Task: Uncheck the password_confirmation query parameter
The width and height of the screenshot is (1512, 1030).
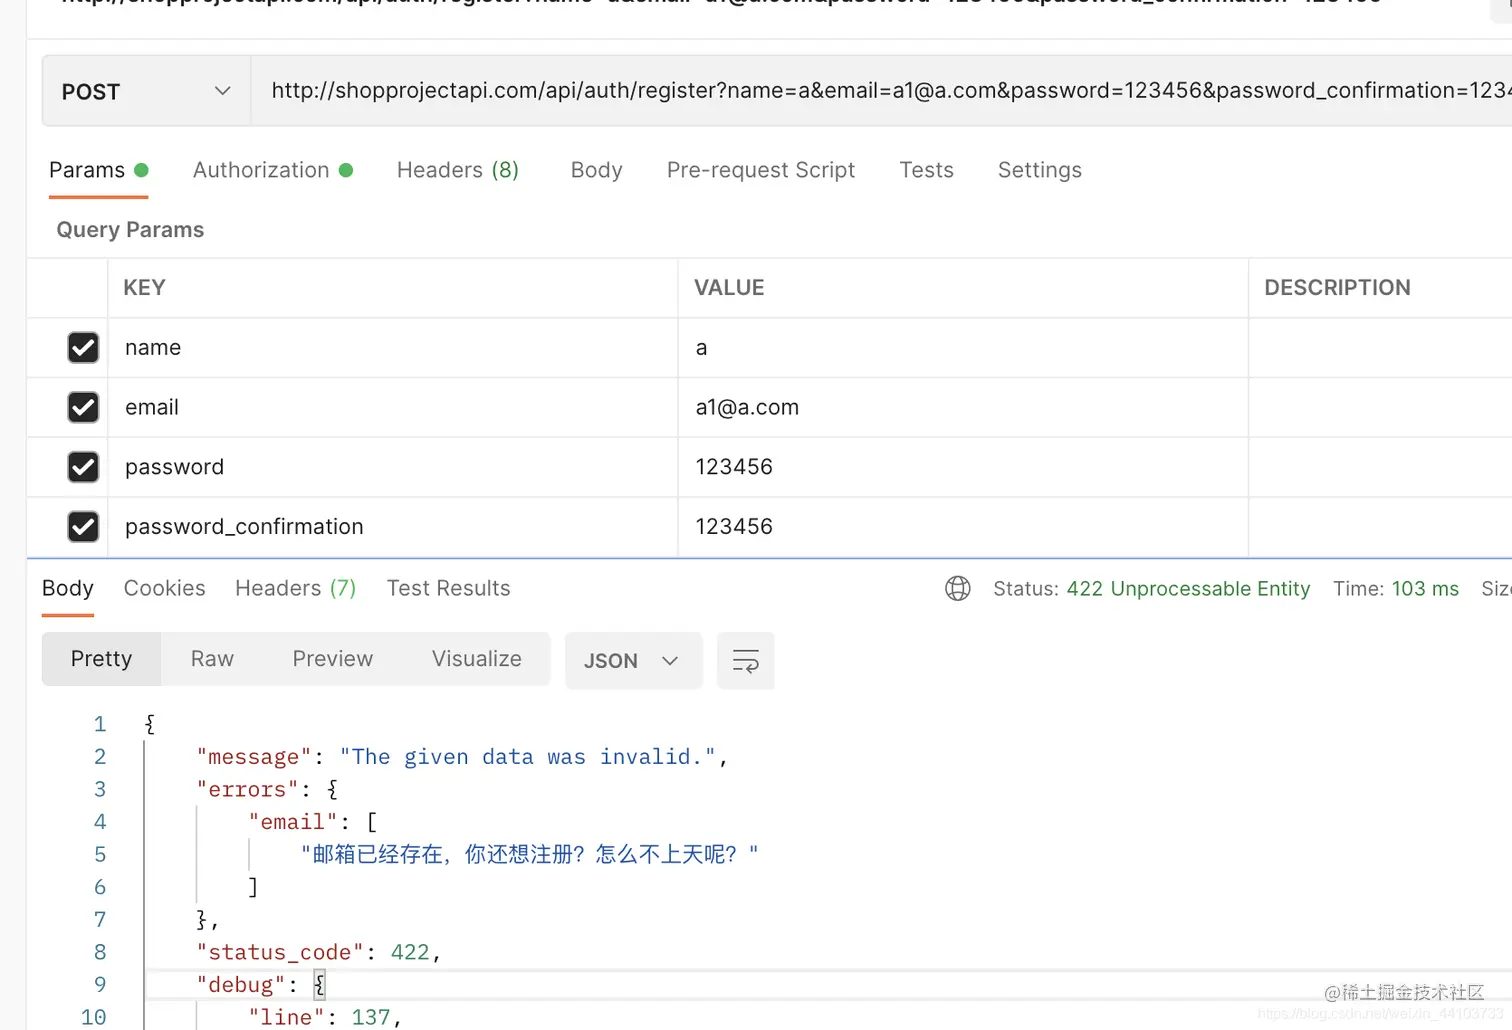Action: (83, 527)
